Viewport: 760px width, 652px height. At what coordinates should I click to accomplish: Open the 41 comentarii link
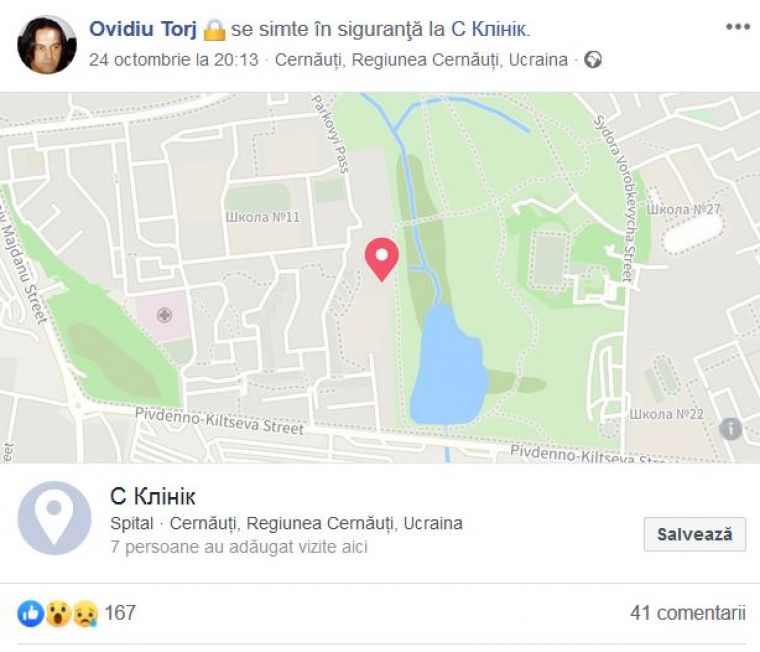[x=688, y=613]
